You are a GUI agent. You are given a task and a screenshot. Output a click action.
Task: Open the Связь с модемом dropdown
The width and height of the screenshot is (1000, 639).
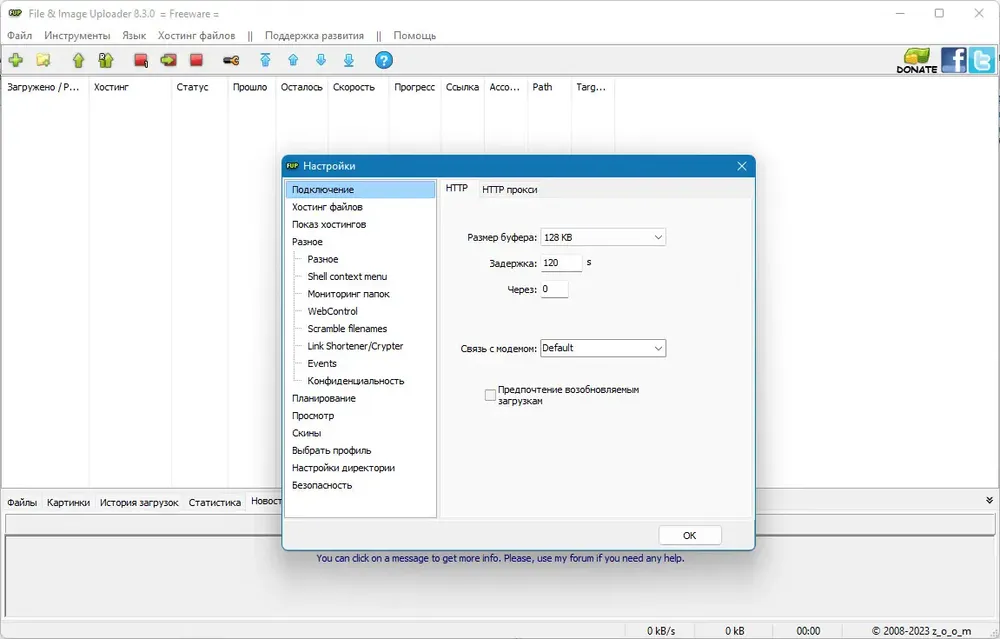603,348
